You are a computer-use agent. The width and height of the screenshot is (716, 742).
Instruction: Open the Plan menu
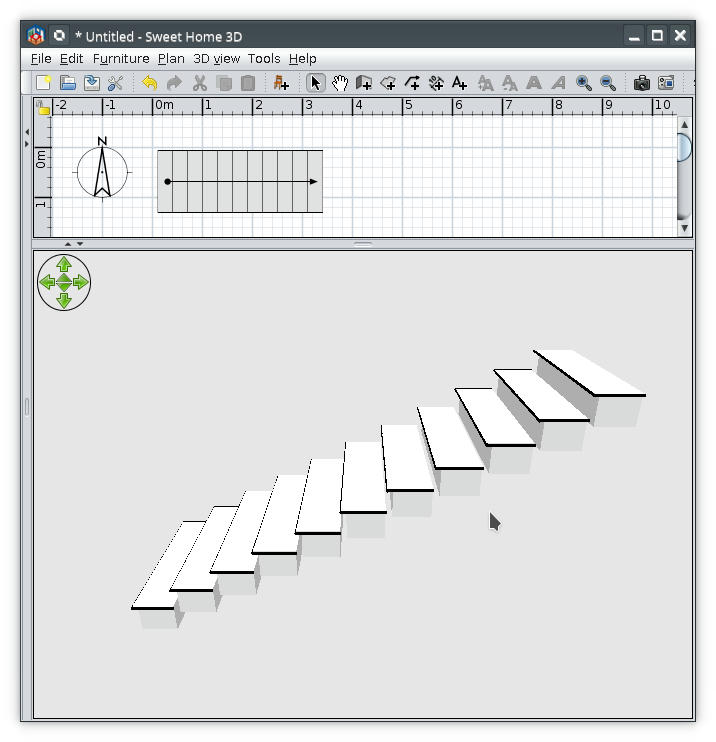coord(171,59)
